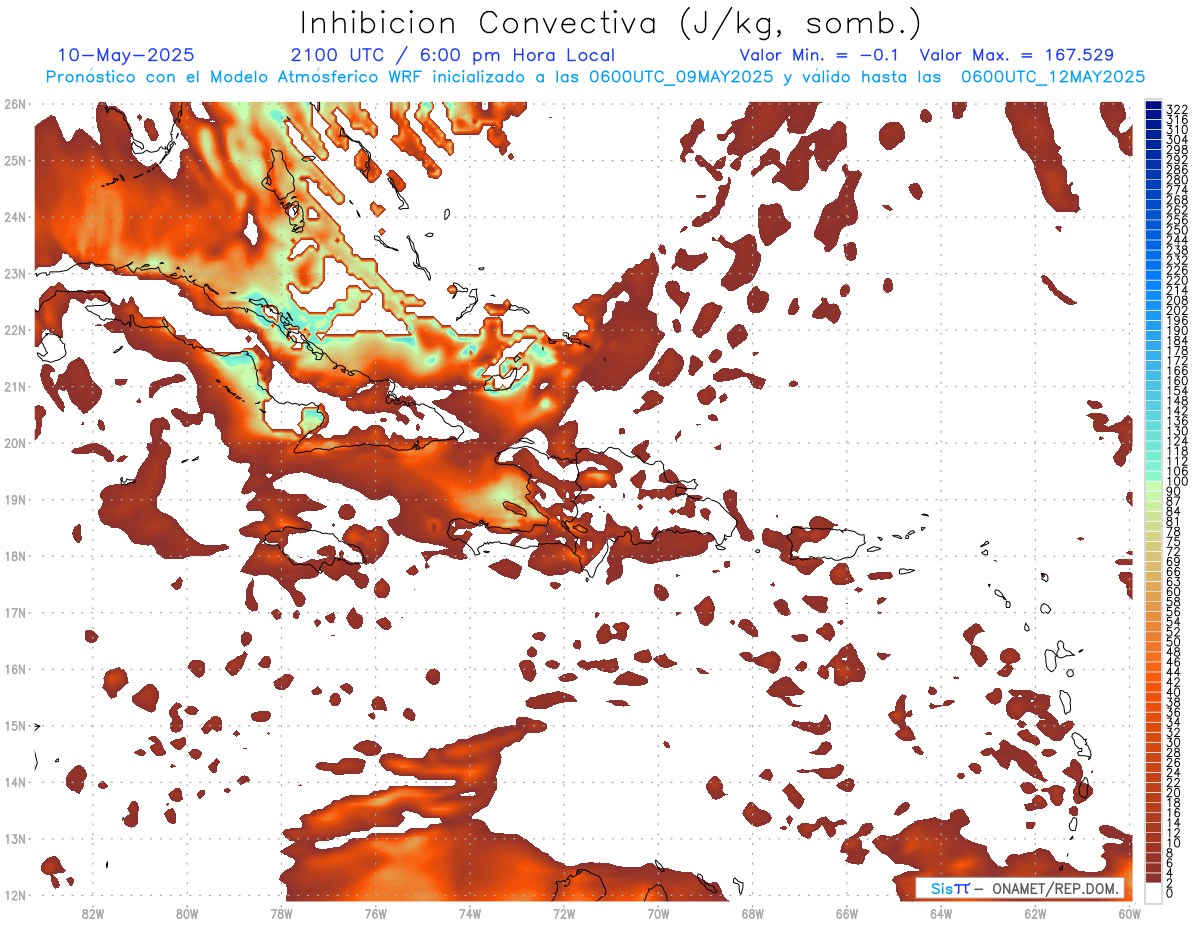This screenshot has width=1200, height=927.
Task: Click the '322' value on the color scale
Action: [1177, 109]
